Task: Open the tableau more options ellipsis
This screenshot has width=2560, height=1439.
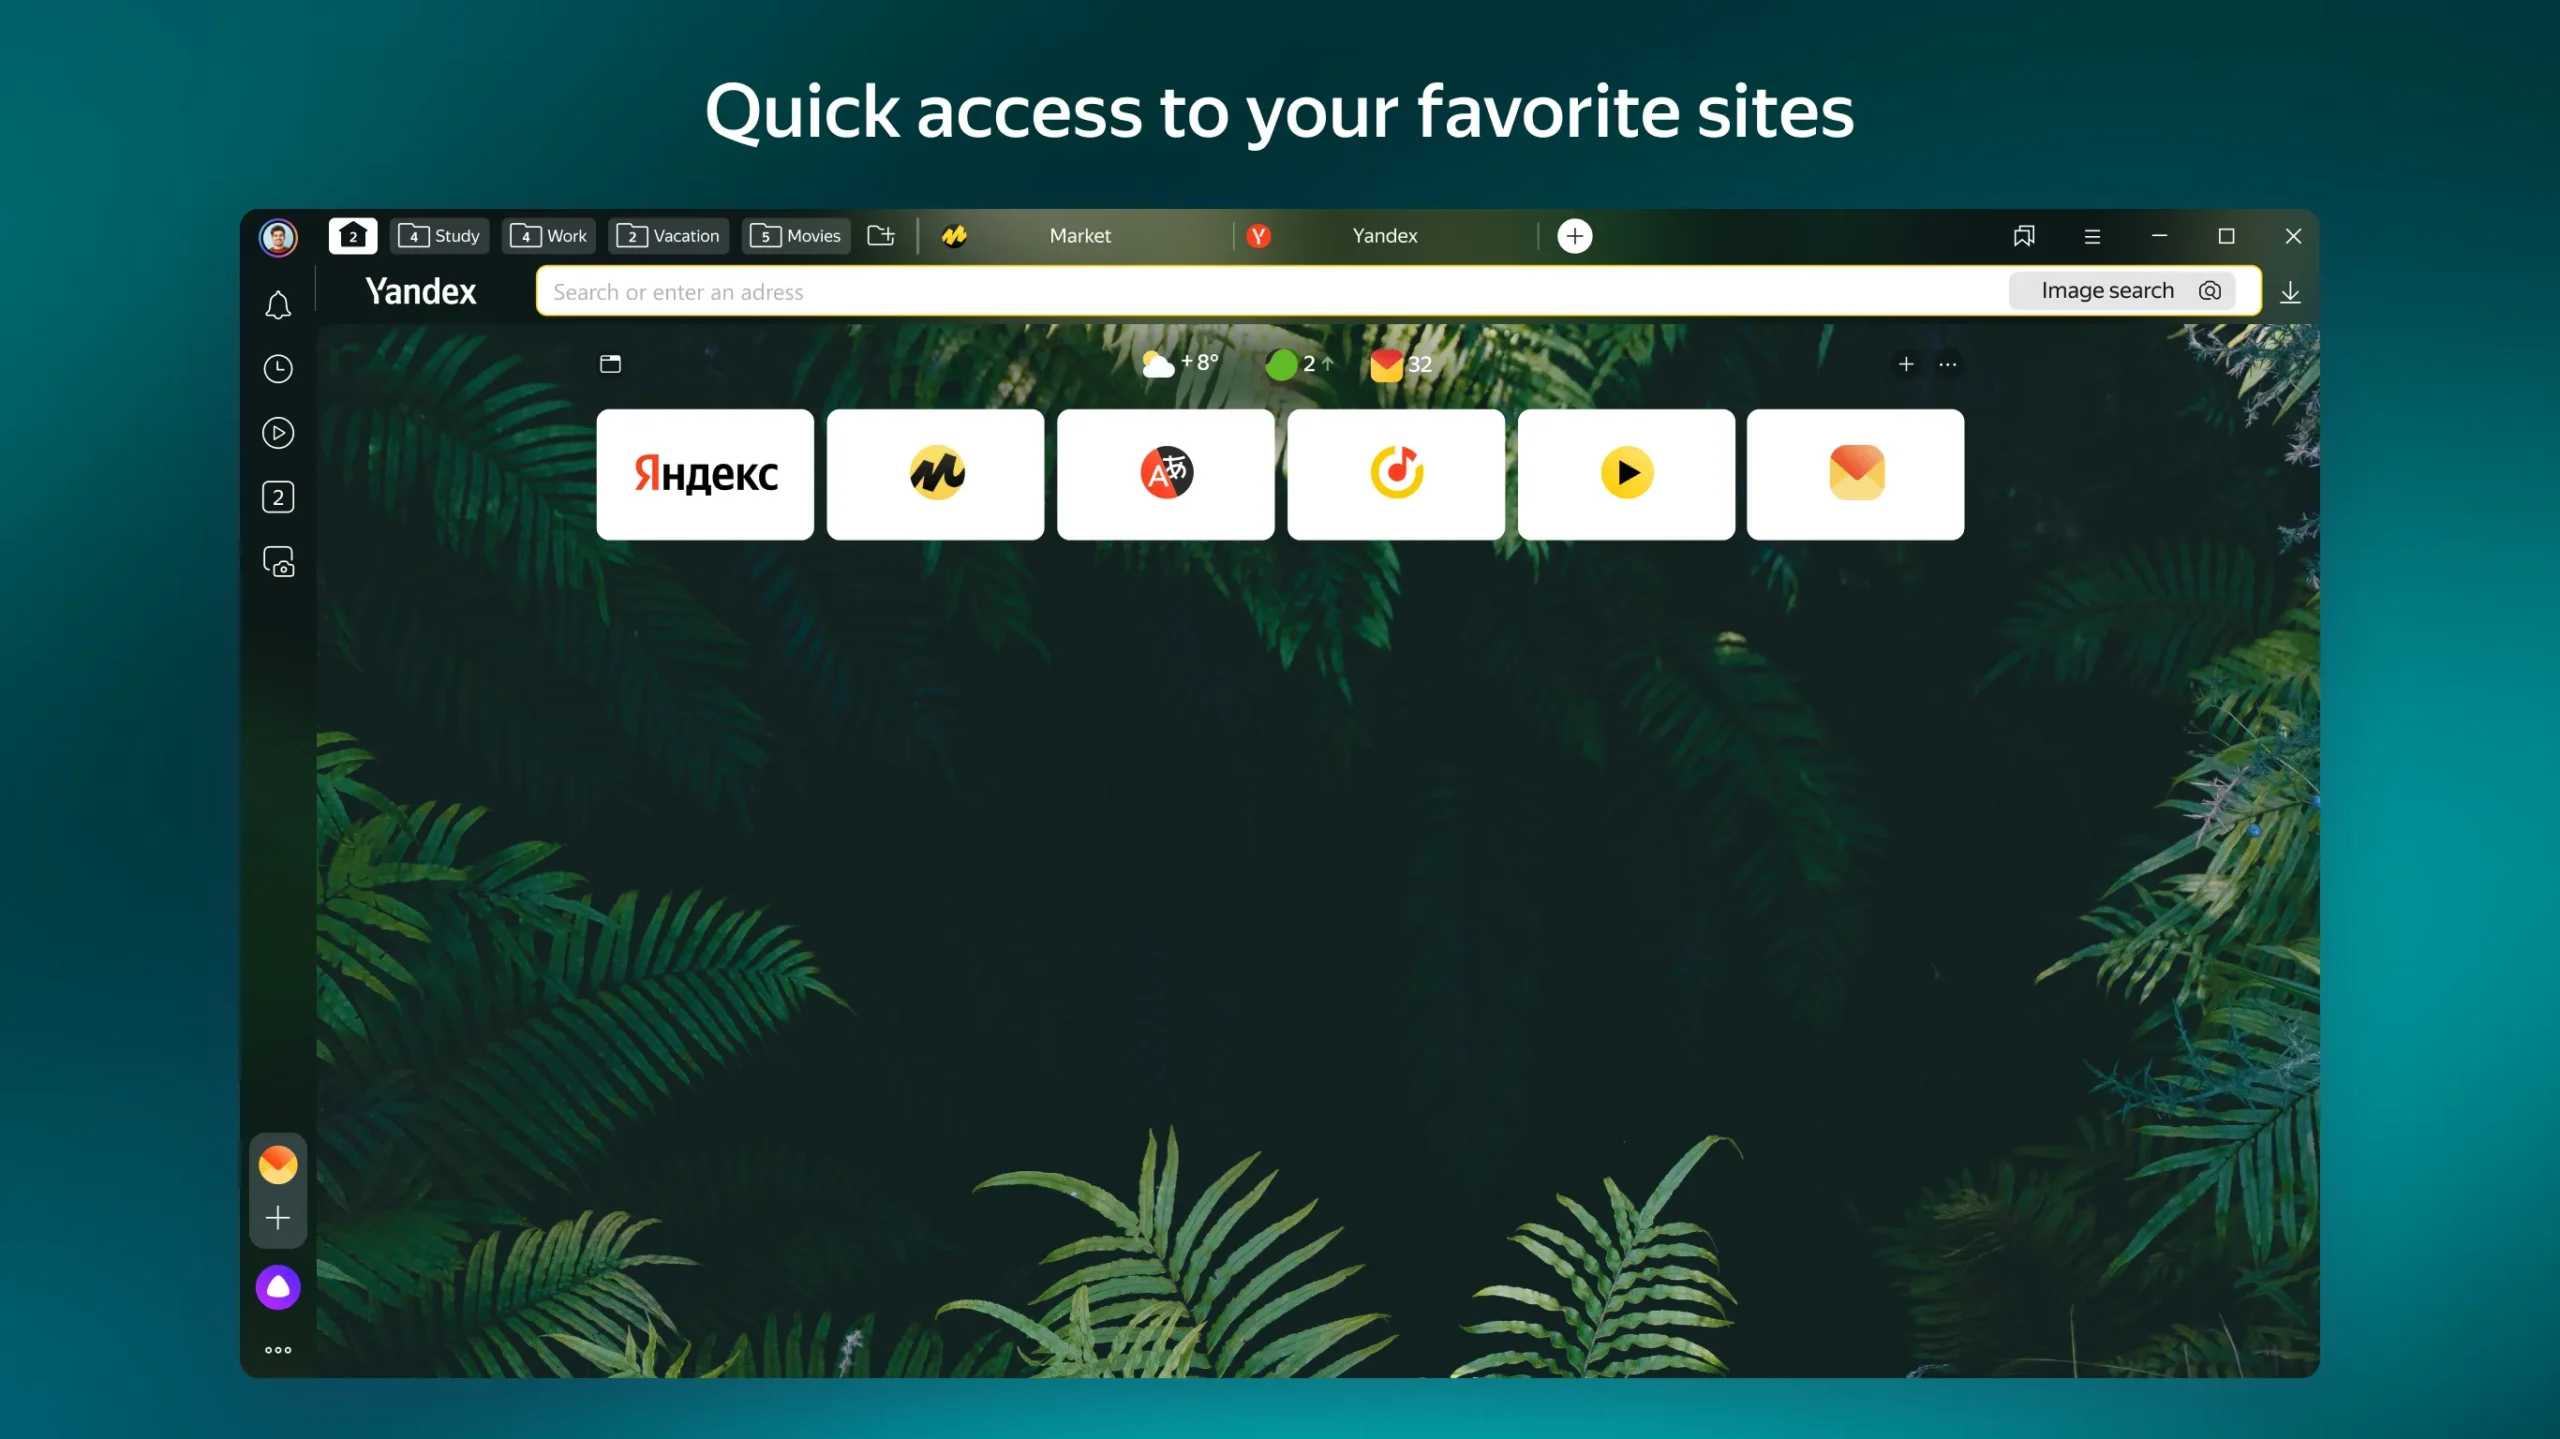Action: click(x=1948, y=364)
